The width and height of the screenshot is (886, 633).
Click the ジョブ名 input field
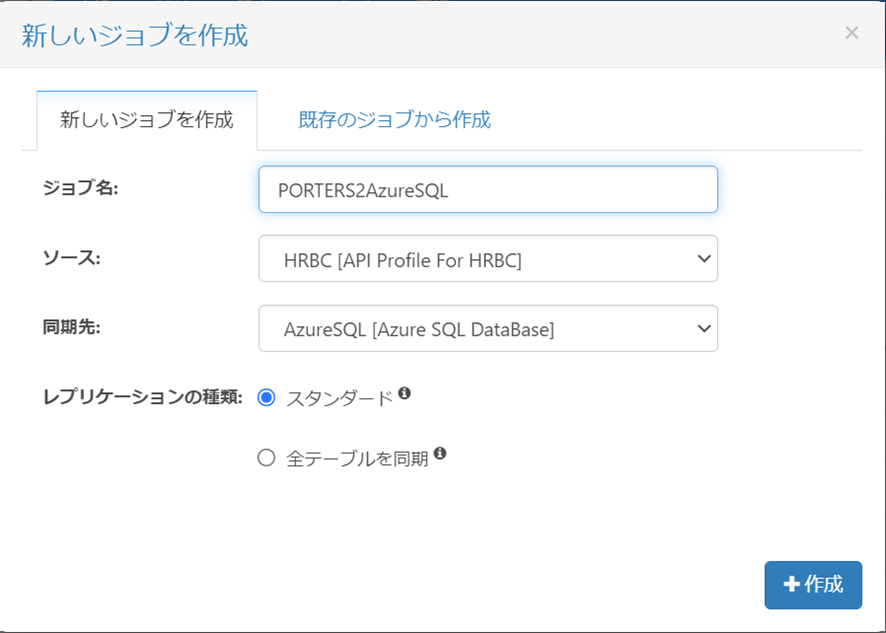[x=488, y=189]
